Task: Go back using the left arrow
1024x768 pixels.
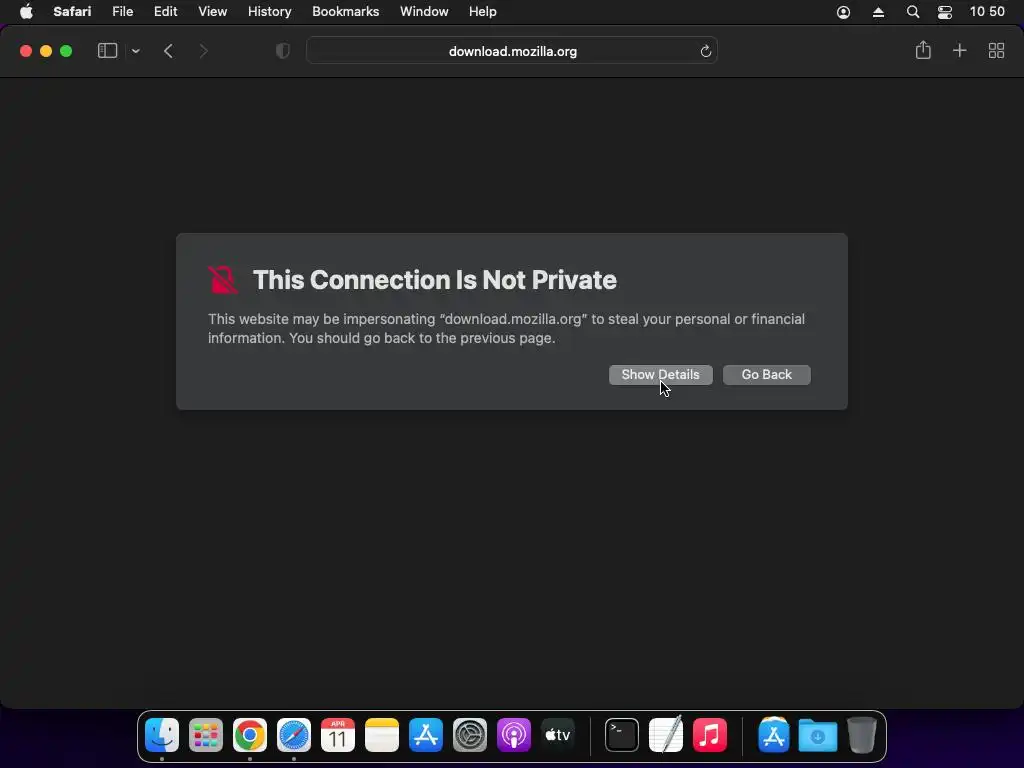Action: point(168,51)
